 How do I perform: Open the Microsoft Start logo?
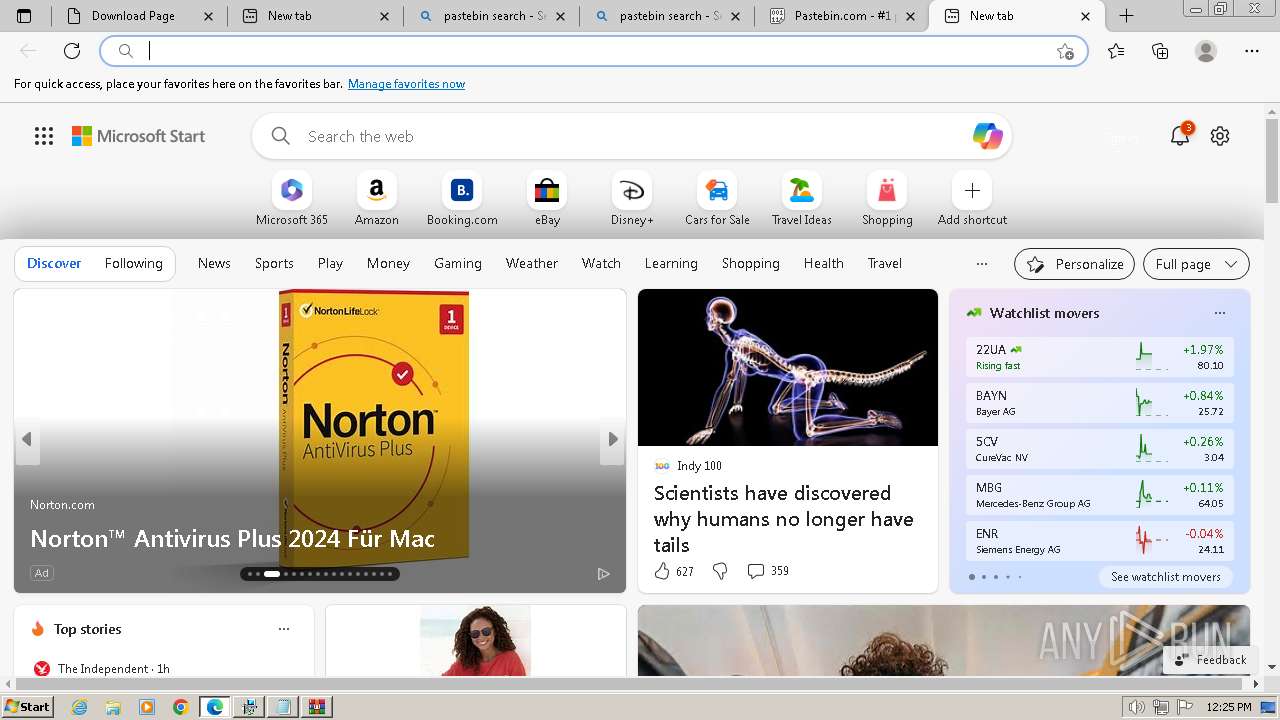[x=138, y=136]
